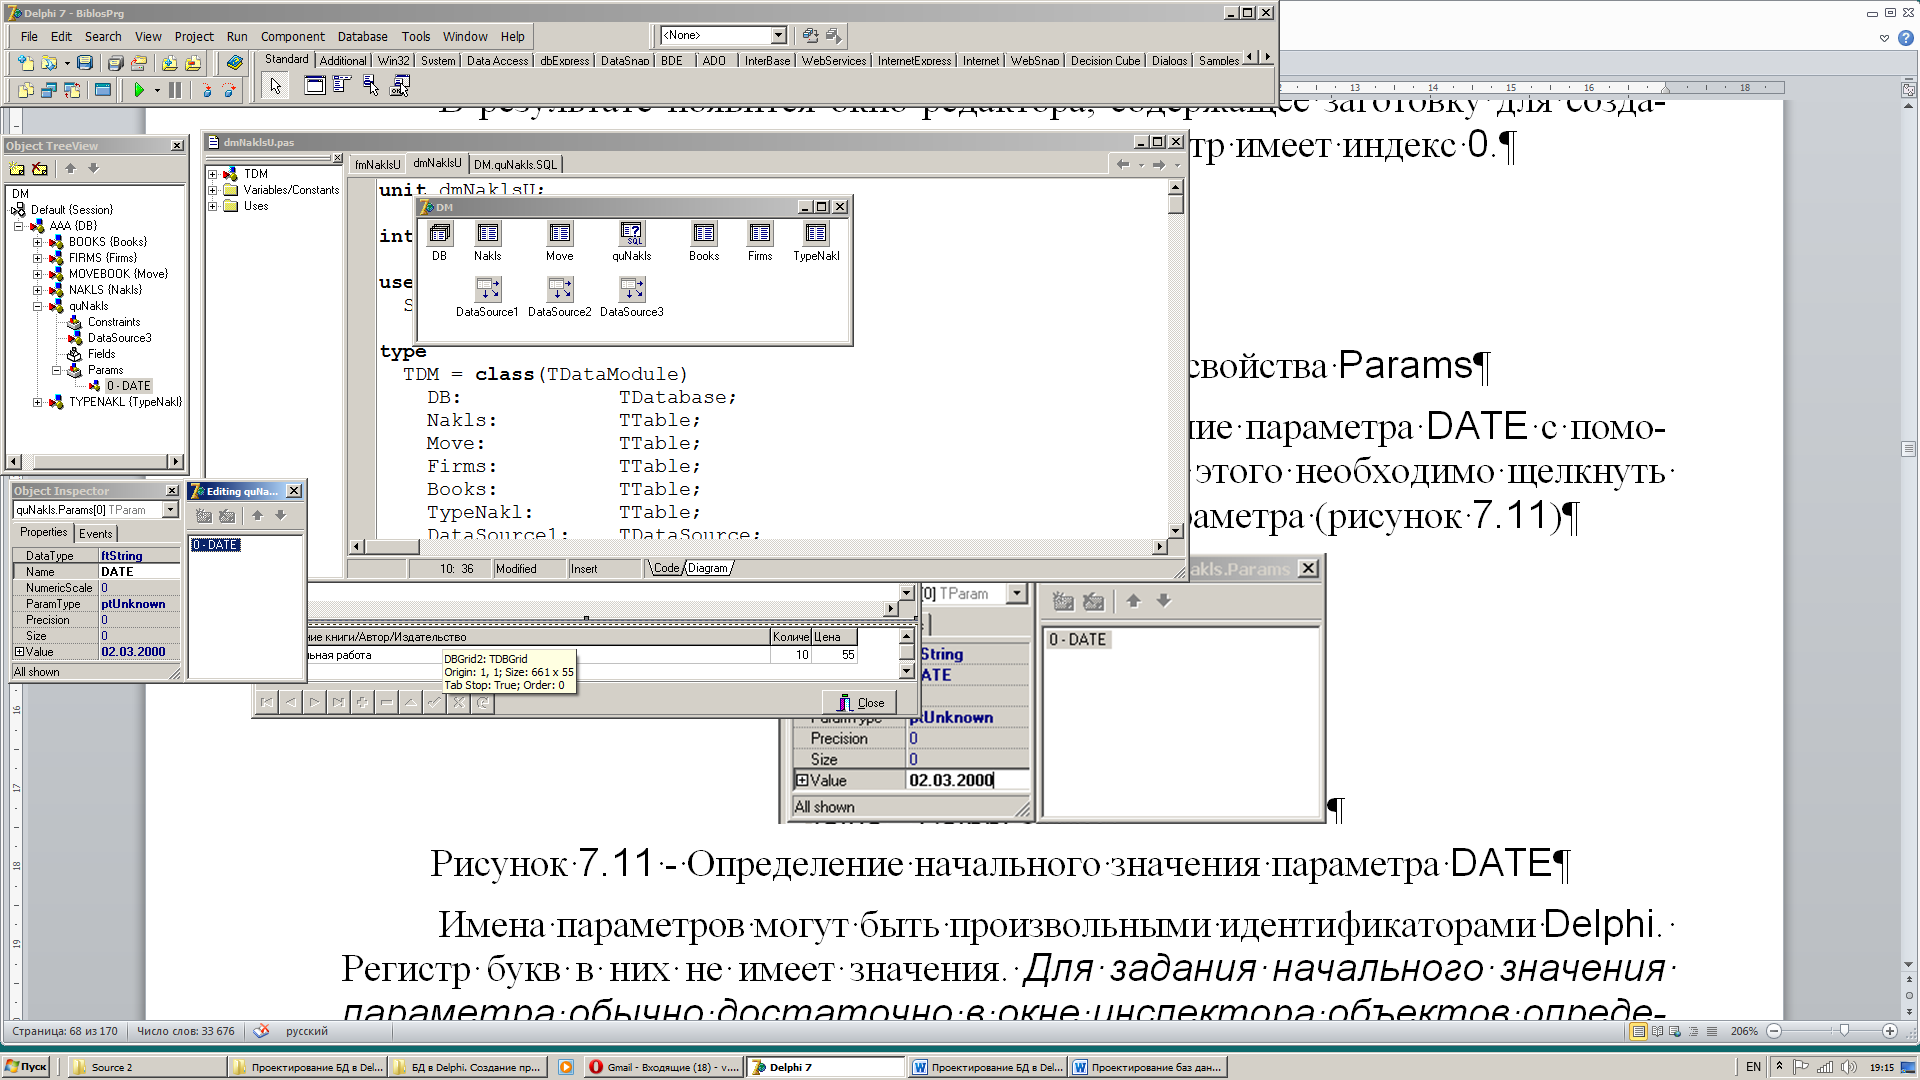
Task: Click Add File to Project icon
Action: click(x=169, y=63)
